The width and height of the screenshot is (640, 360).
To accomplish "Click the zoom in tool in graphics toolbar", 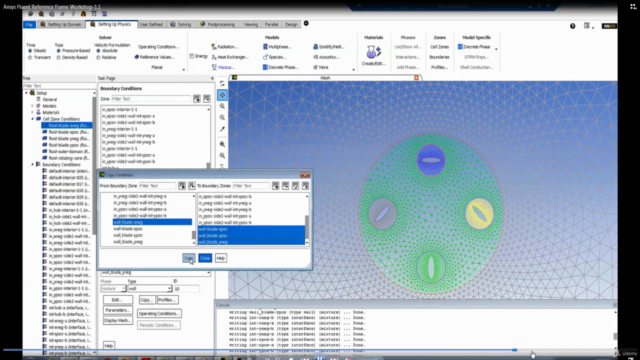I will click(222, 106).
